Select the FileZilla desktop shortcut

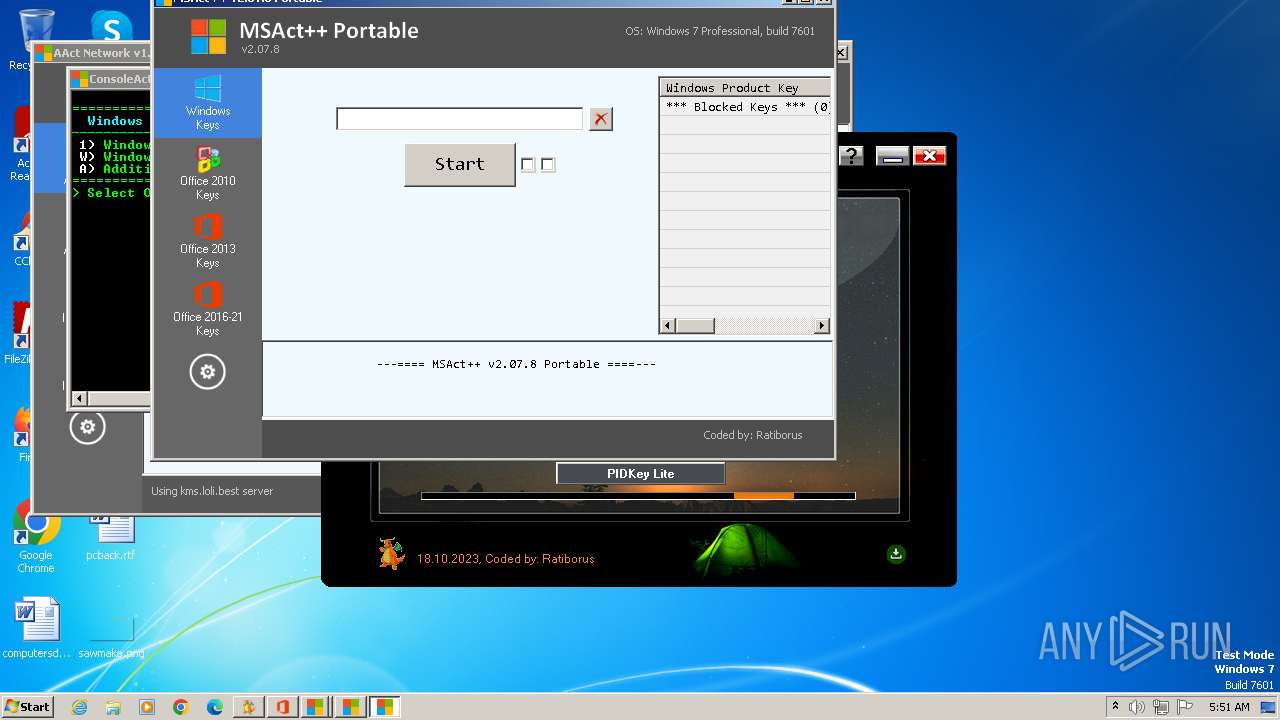point(20,335)
